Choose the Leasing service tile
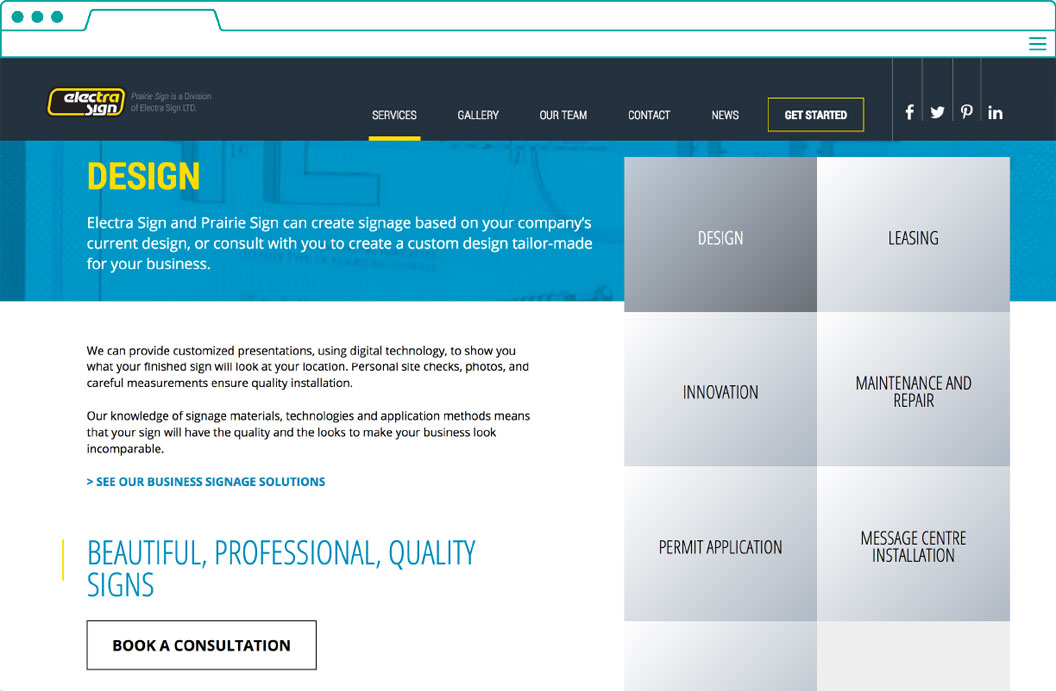 [913, 236]
